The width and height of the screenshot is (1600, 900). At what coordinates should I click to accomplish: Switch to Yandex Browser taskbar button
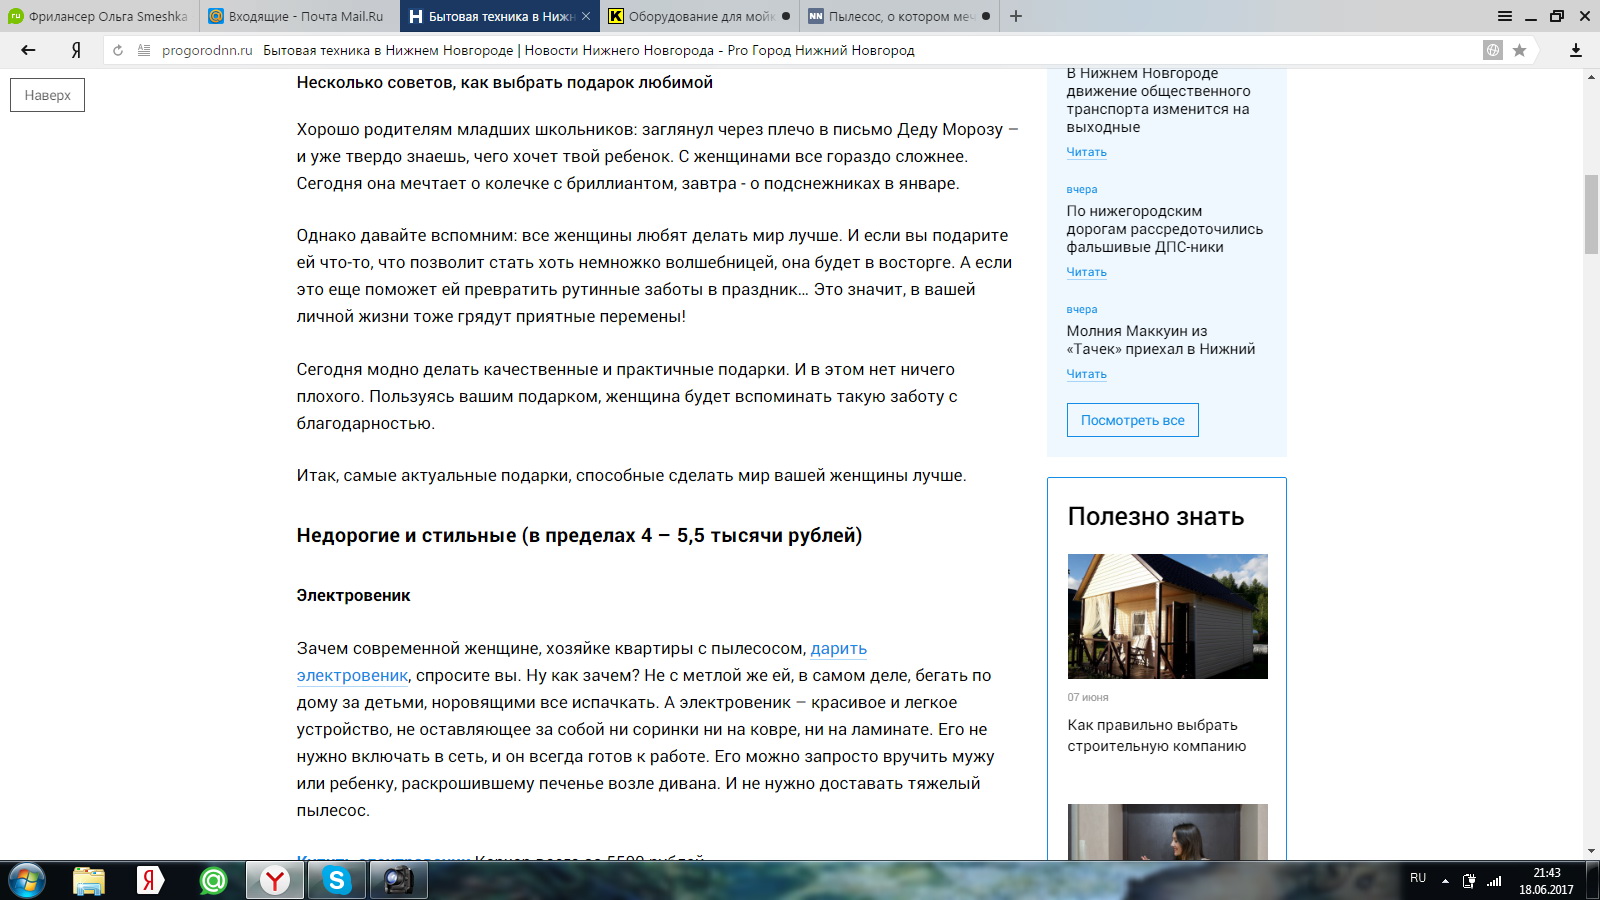tap(275, 880)
